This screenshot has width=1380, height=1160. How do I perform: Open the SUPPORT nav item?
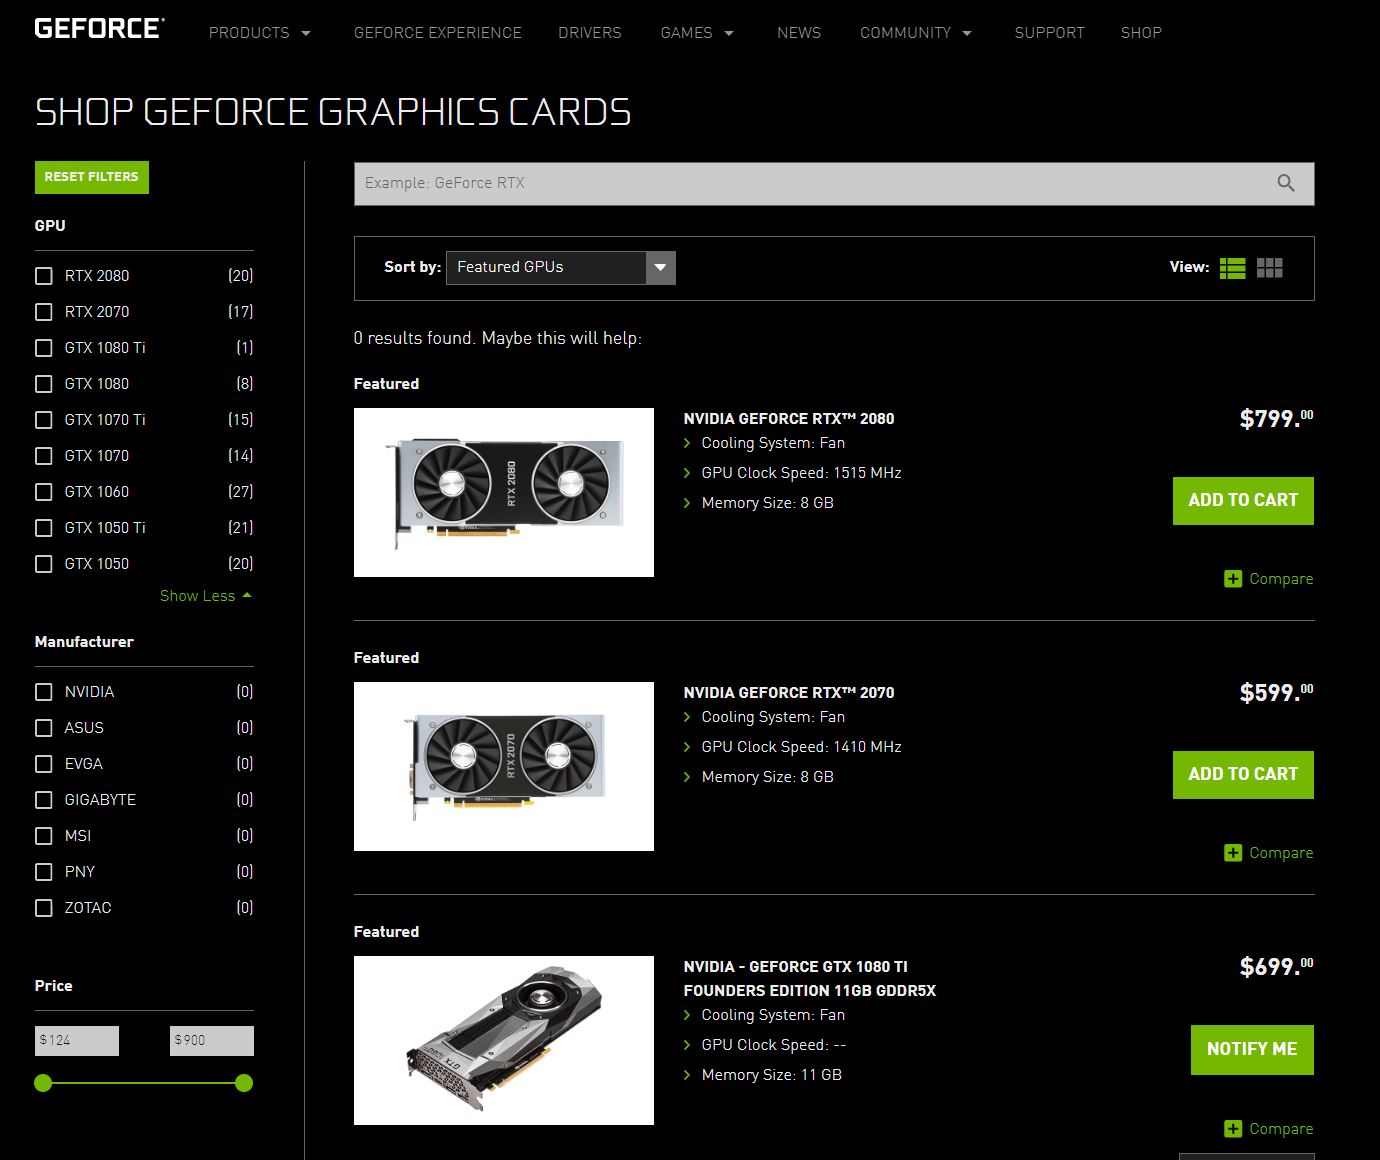coord(1049,33)
